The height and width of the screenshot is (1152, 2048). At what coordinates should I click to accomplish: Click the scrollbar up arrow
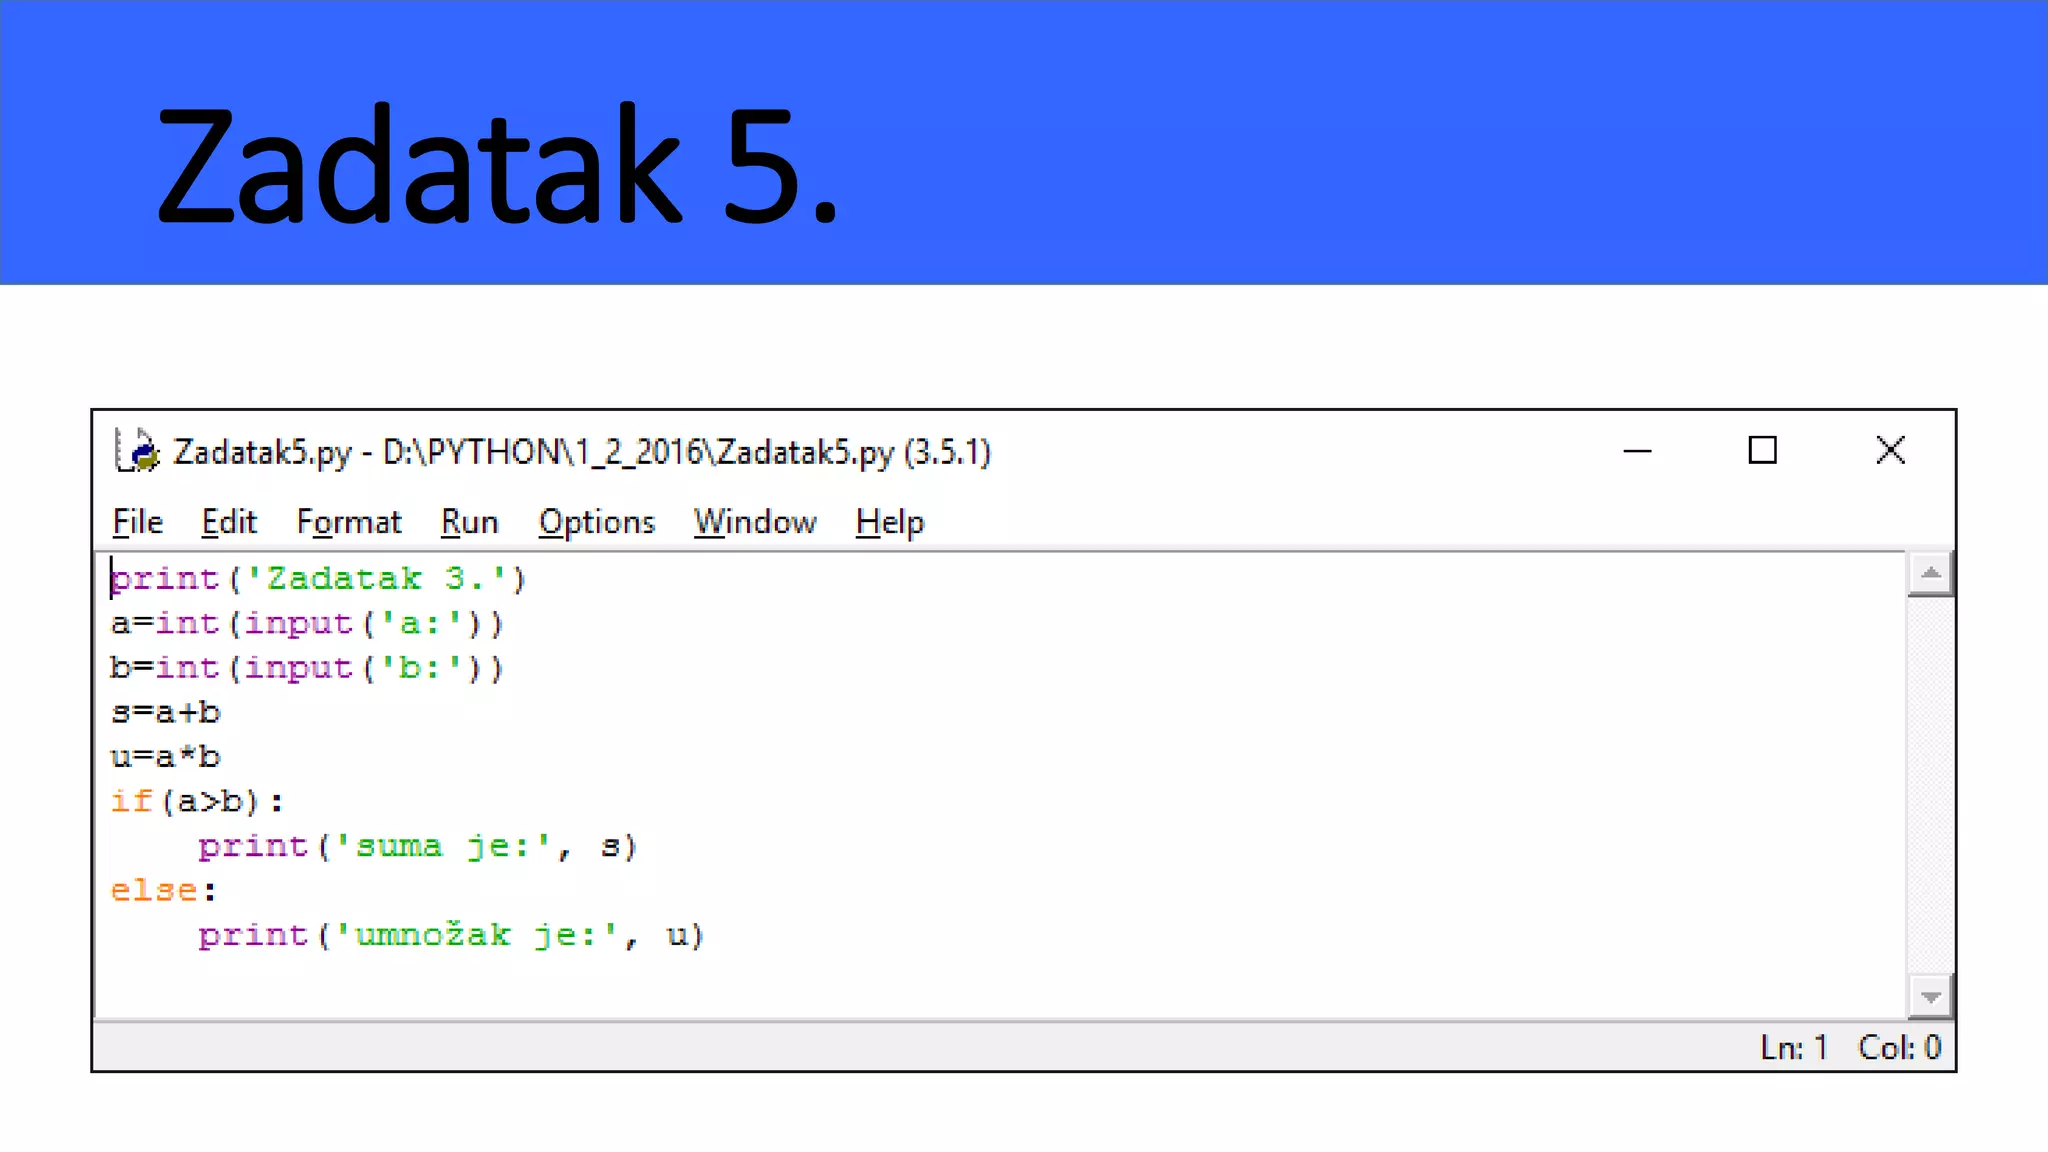click(1930, 574)
